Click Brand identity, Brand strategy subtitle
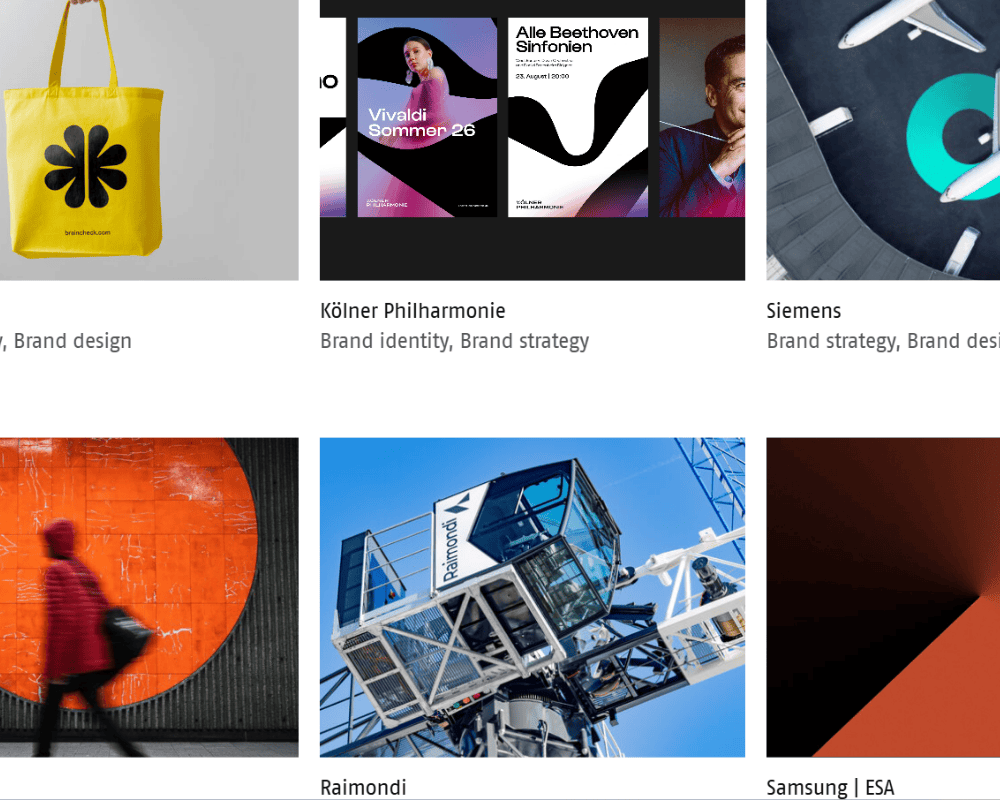1000x800 pixels. click(x=455, y=341)
